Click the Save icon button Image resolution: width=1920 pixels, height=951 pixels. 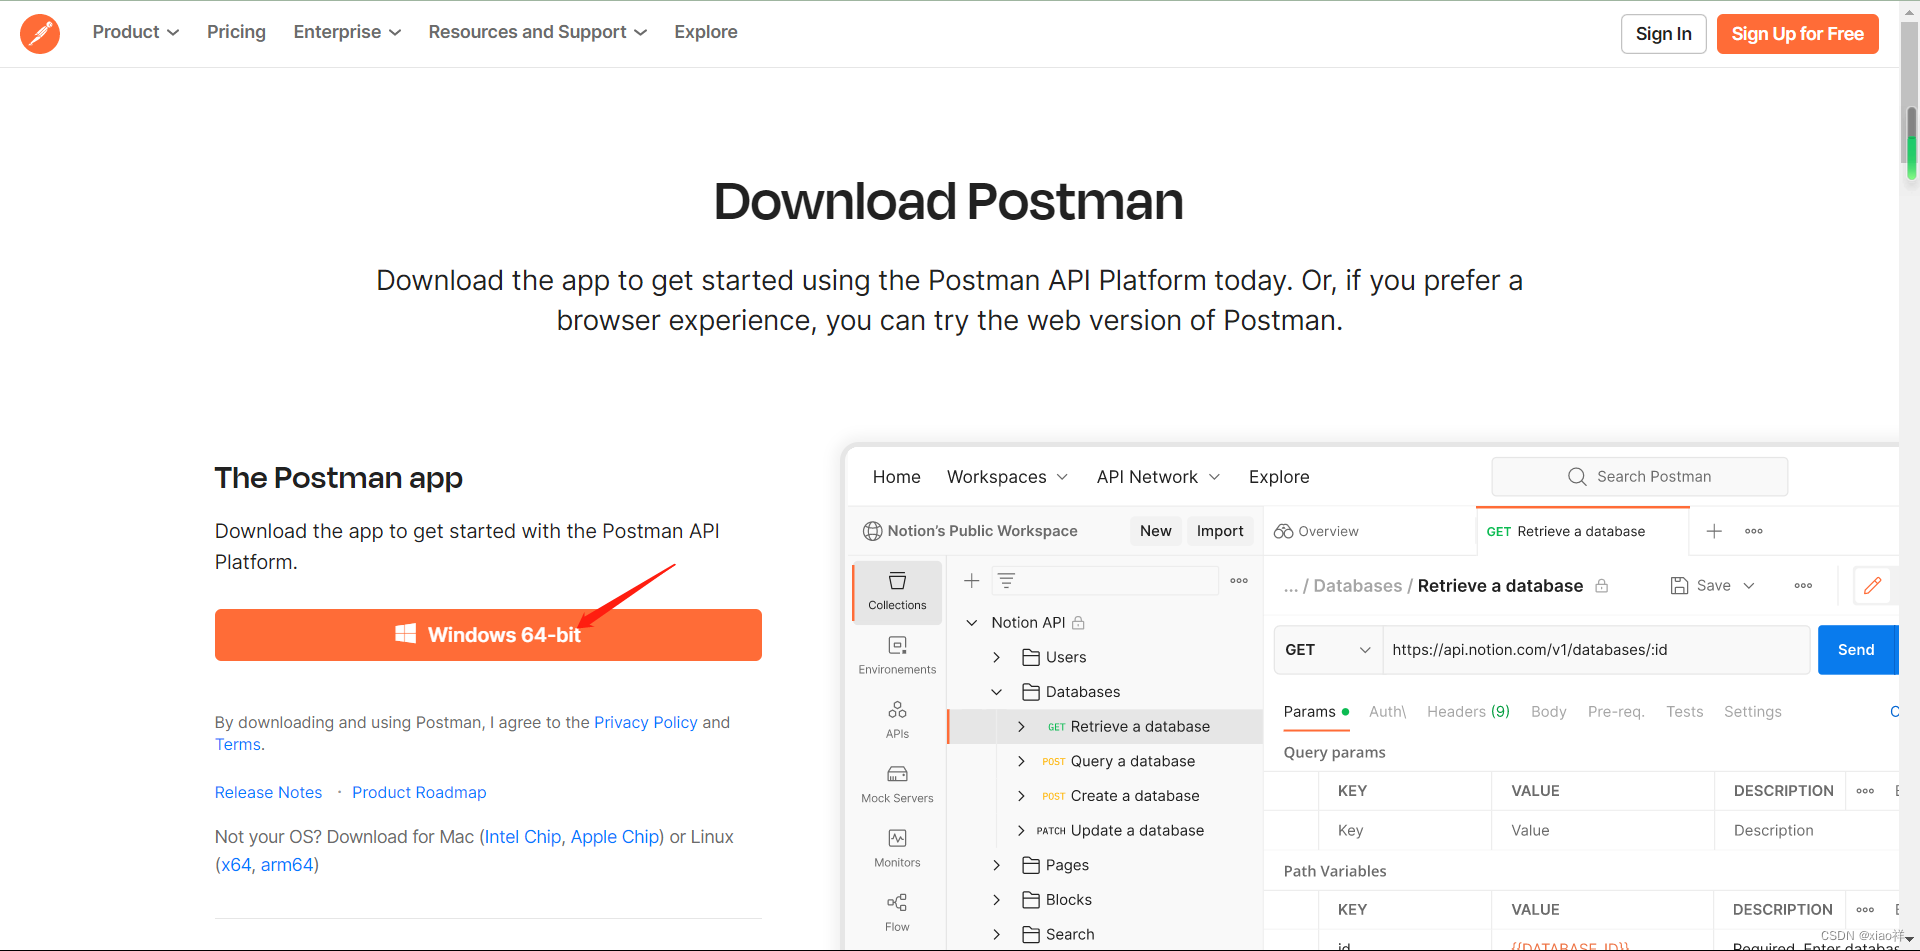[1679, 586]
